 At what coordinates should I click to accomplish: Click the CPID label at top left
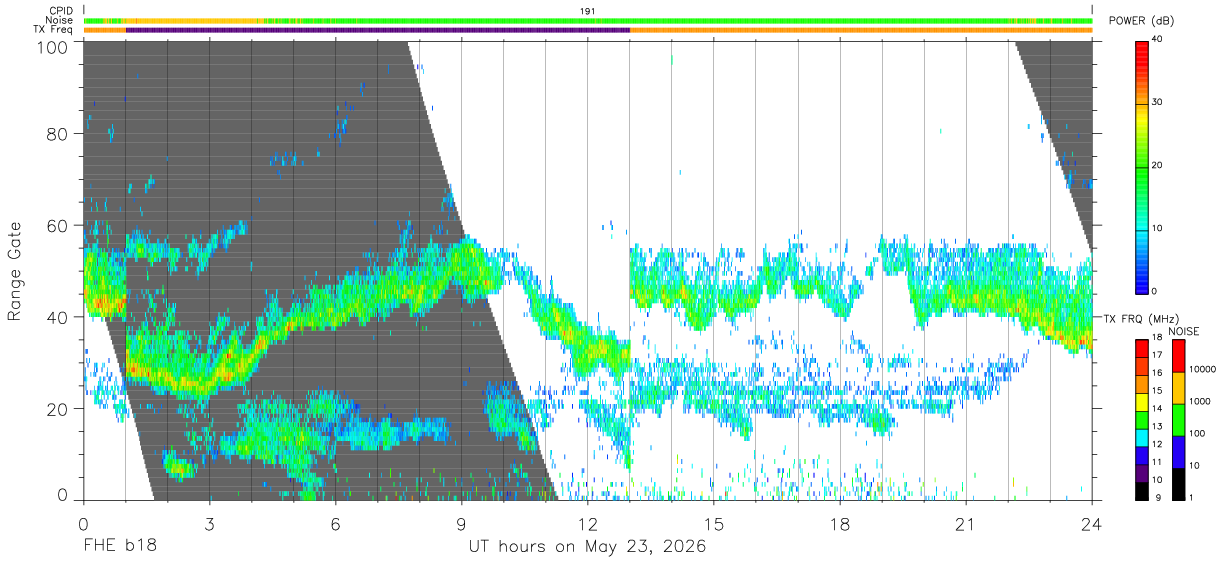(x=60, y=11)
